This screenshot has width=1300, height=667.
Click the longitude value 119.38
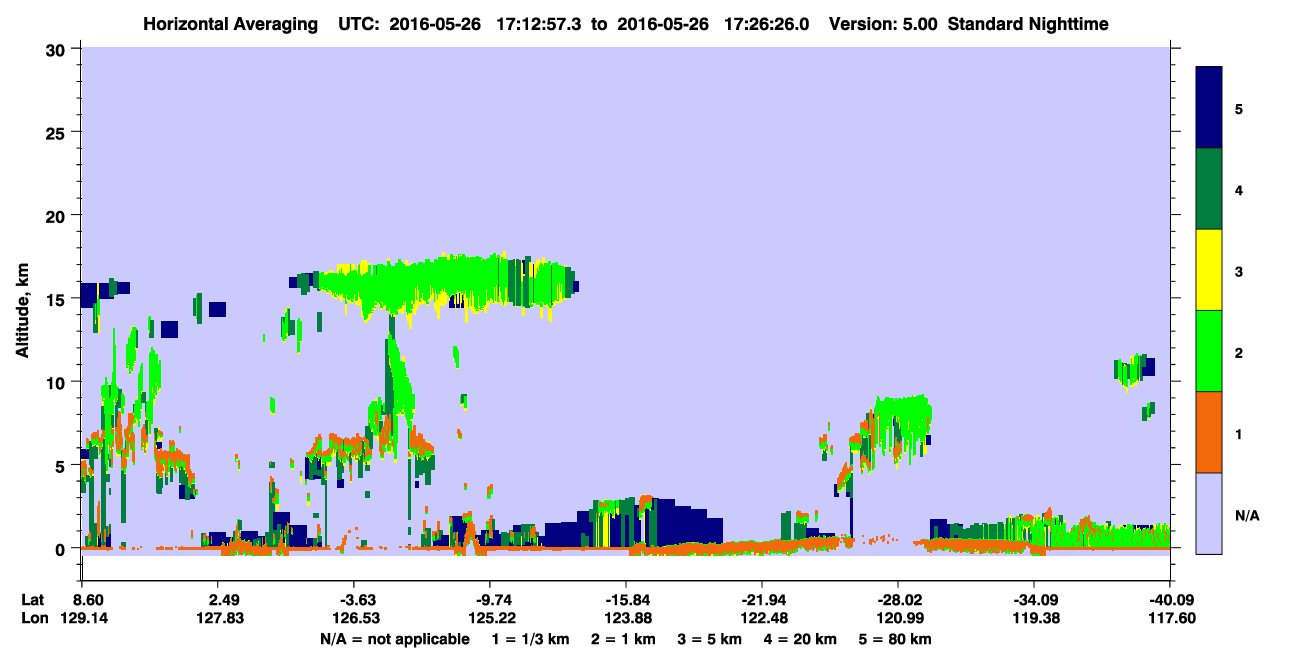pyautogui.click(x=1037, y=618)
